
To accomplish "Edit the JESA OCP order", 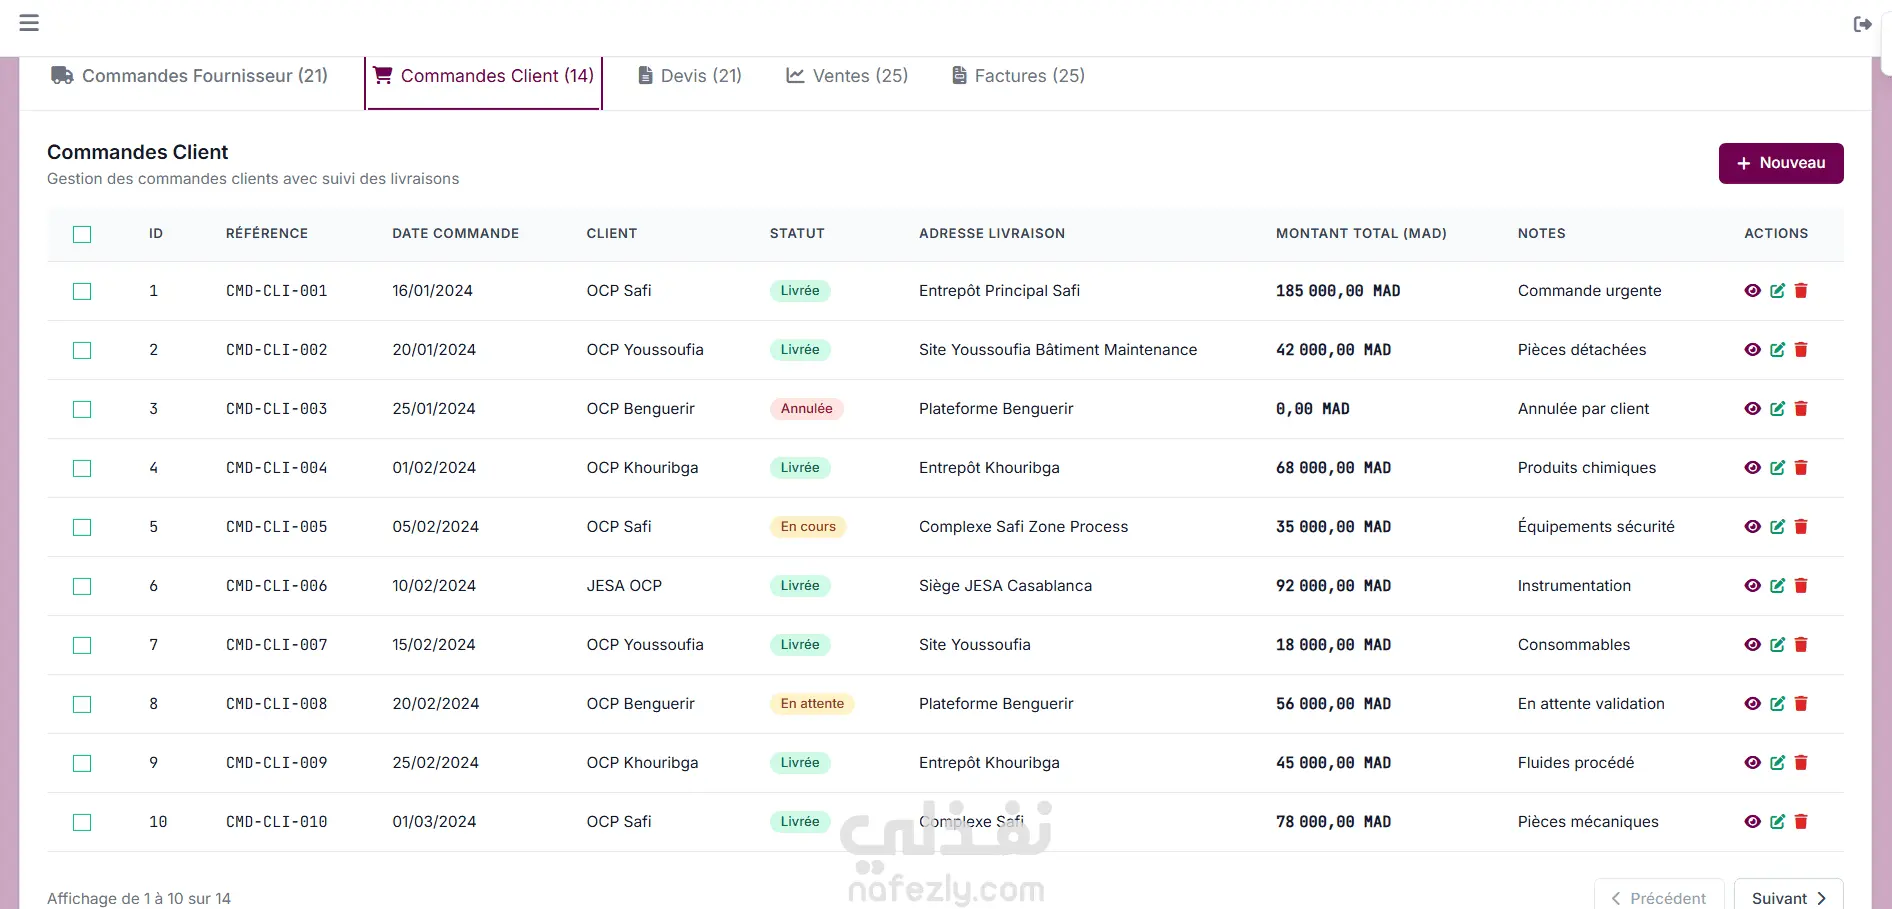I will tap(1777, 586).
